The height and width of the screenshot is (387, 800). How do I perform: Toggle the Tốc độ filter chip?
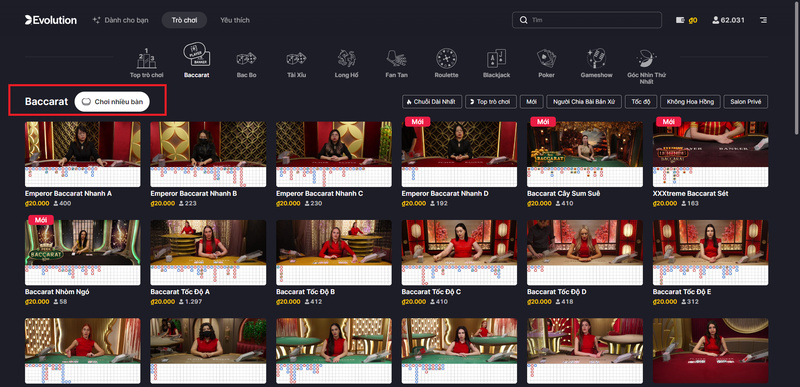(x=640, y=101)
